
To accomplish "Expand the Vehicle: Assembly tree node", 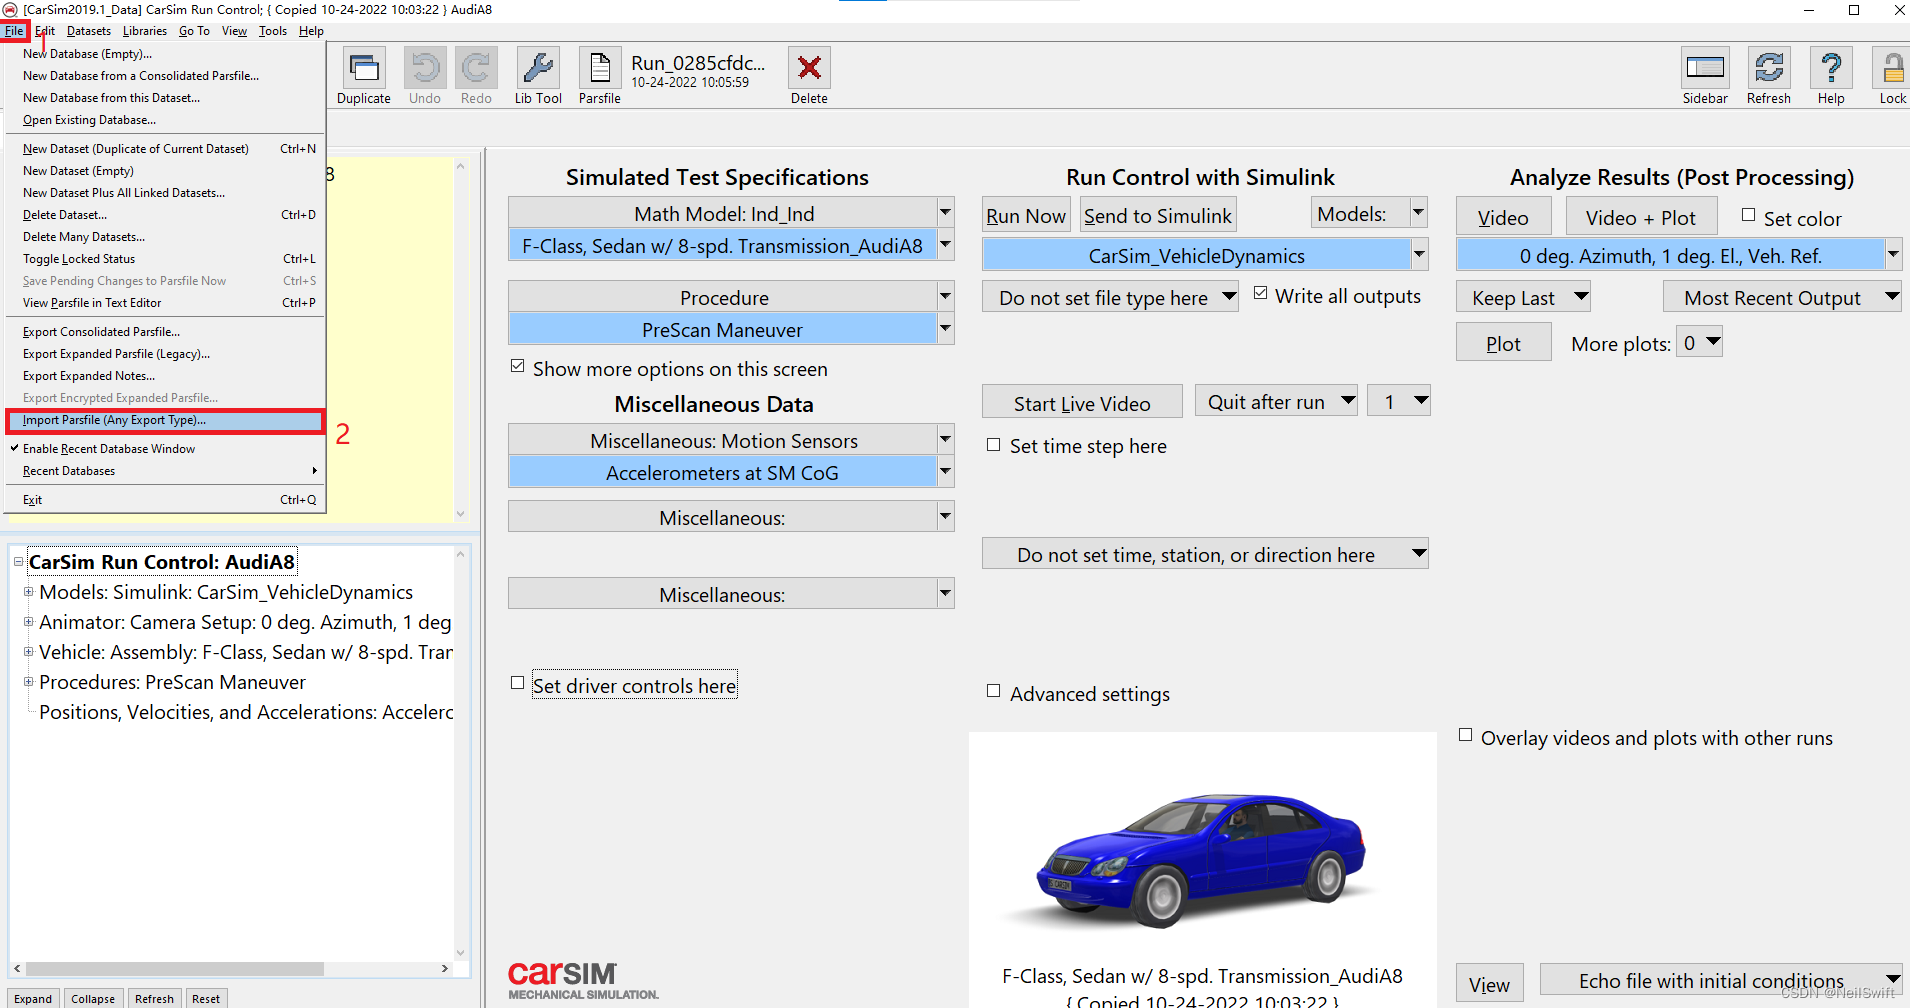I will point(29,652).
